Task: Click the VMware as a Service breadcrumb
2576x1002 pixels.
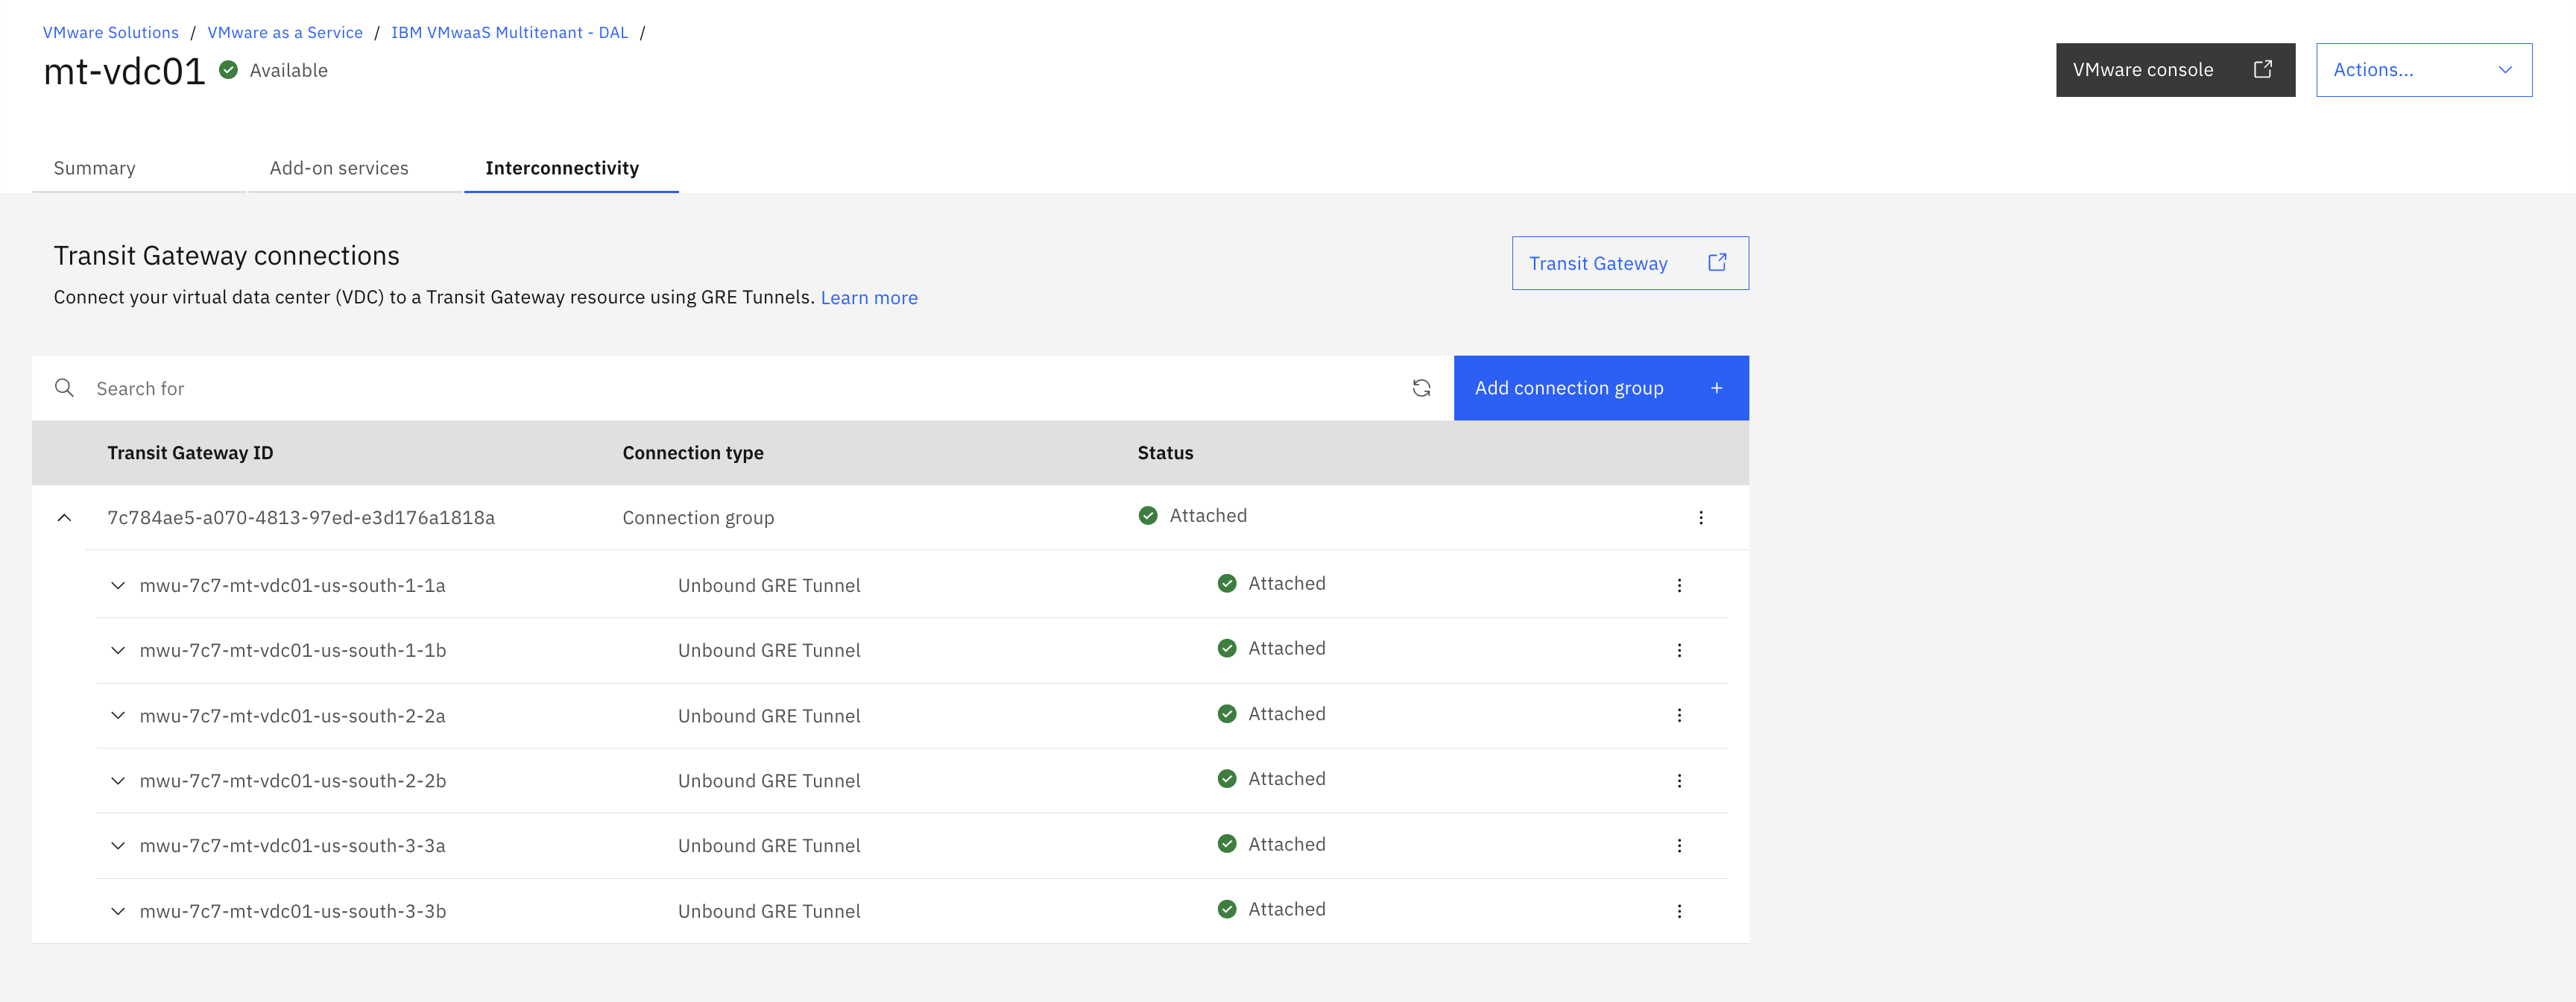Action: 285,32
